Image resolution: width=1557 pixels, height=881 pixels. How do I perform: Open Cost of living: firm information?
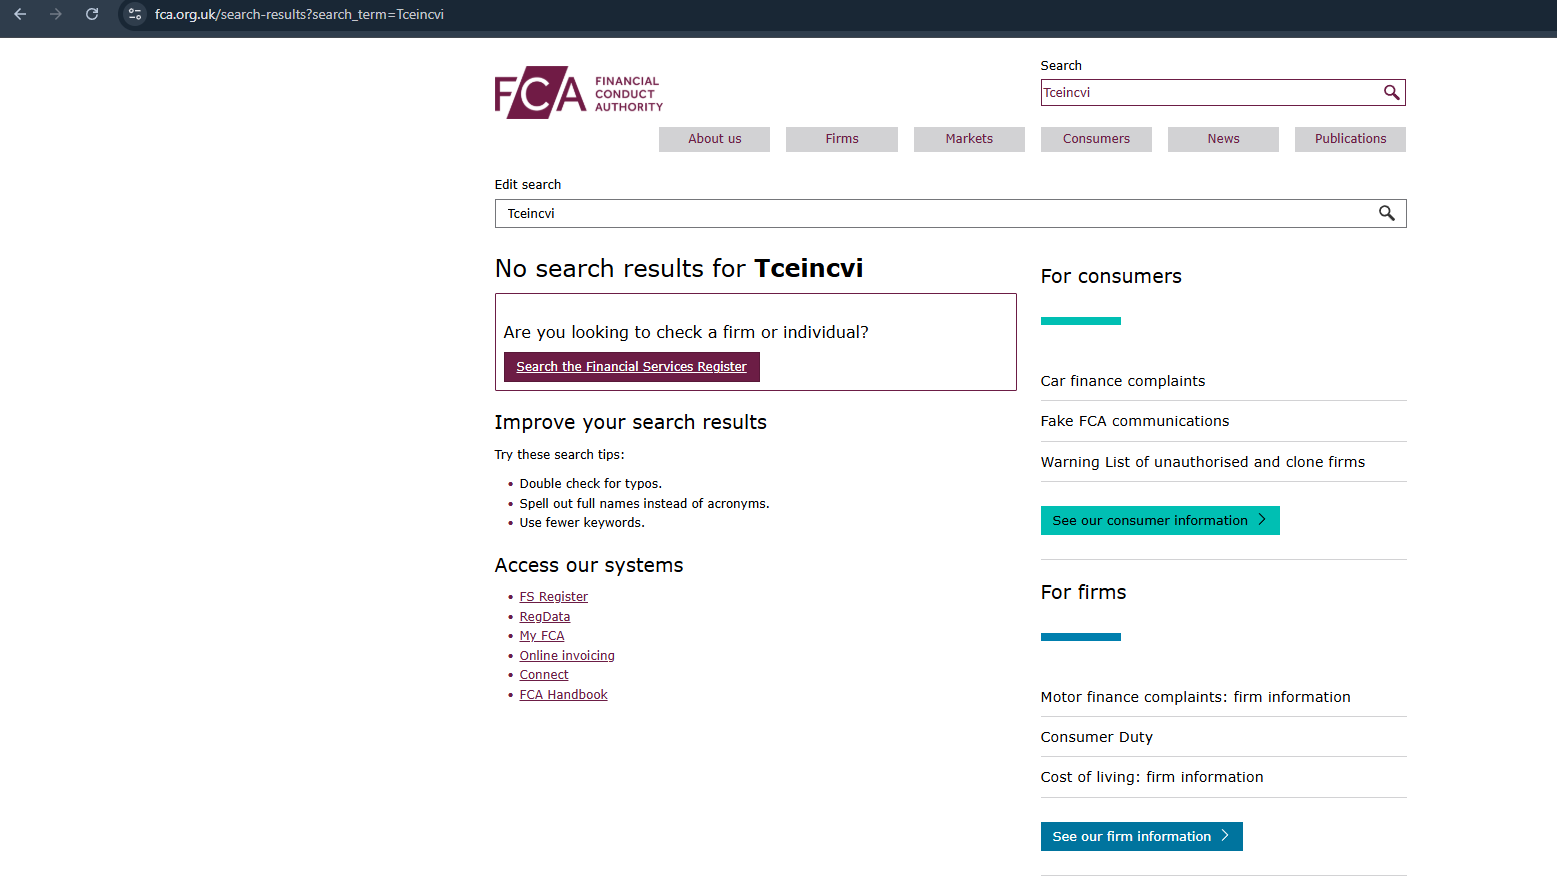point(1152,777)
